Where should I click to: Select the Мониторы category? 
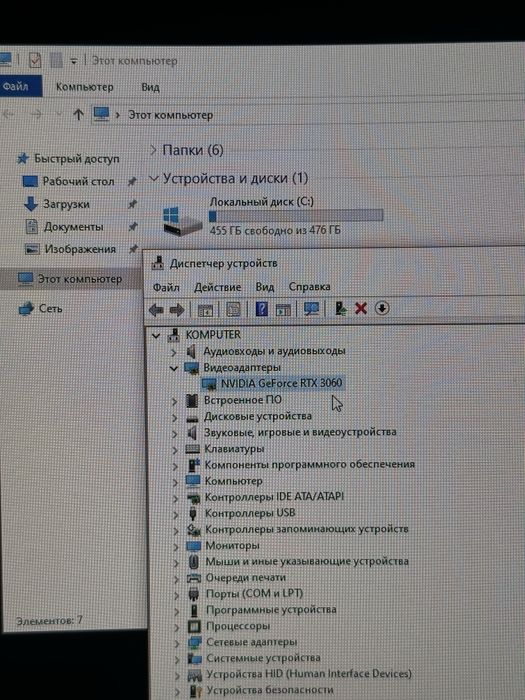(x=232, y=546)
